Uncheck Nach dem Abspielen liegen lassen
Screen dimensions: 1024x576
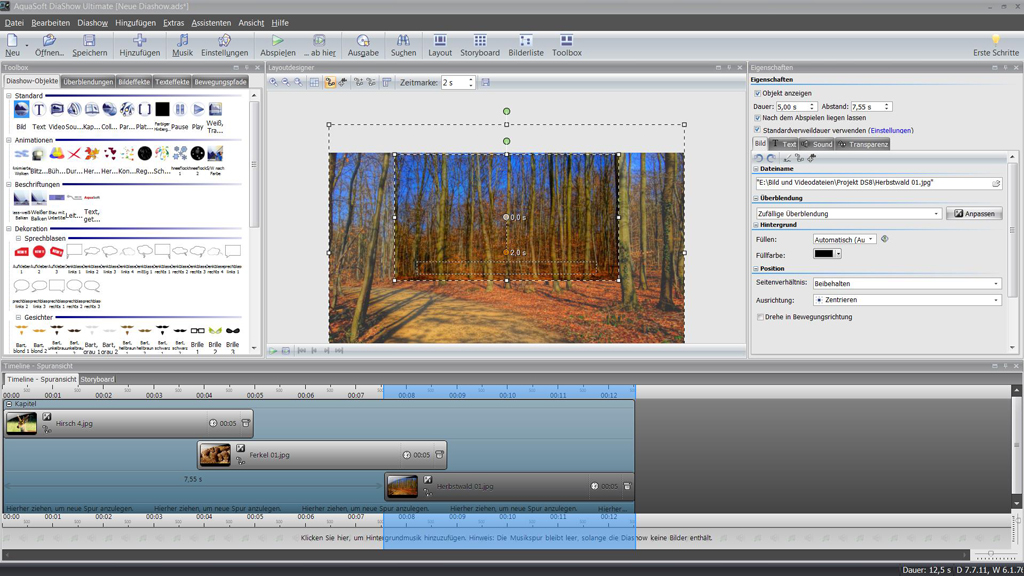[x=758, y=118]
